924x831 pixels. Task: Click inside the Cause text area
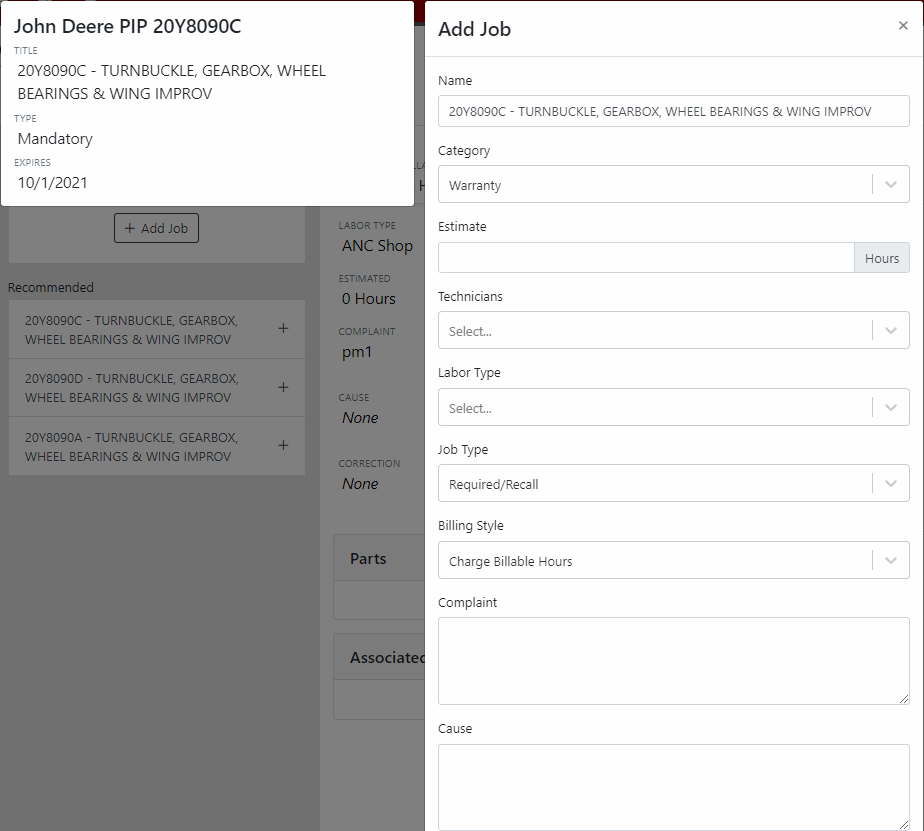(674, 787)
